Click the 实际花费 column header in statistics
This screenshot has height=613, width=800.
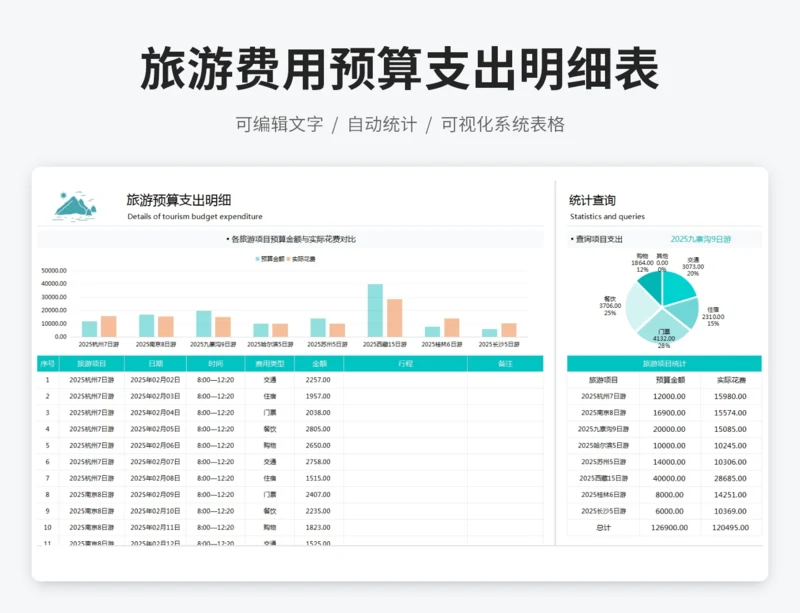pyautogui.click(x=731, y=380)
